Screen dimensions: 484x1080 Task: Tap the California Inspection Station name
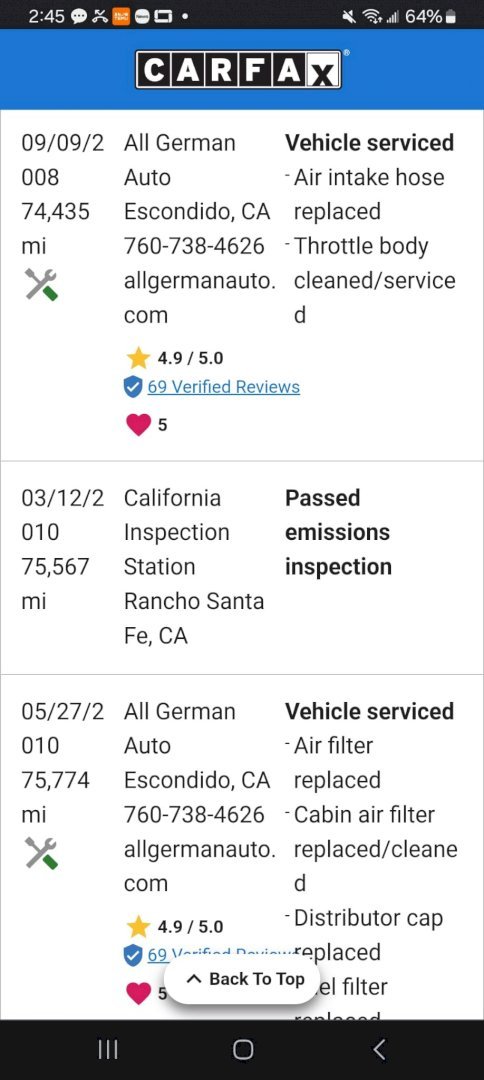[x=177, y=532]
